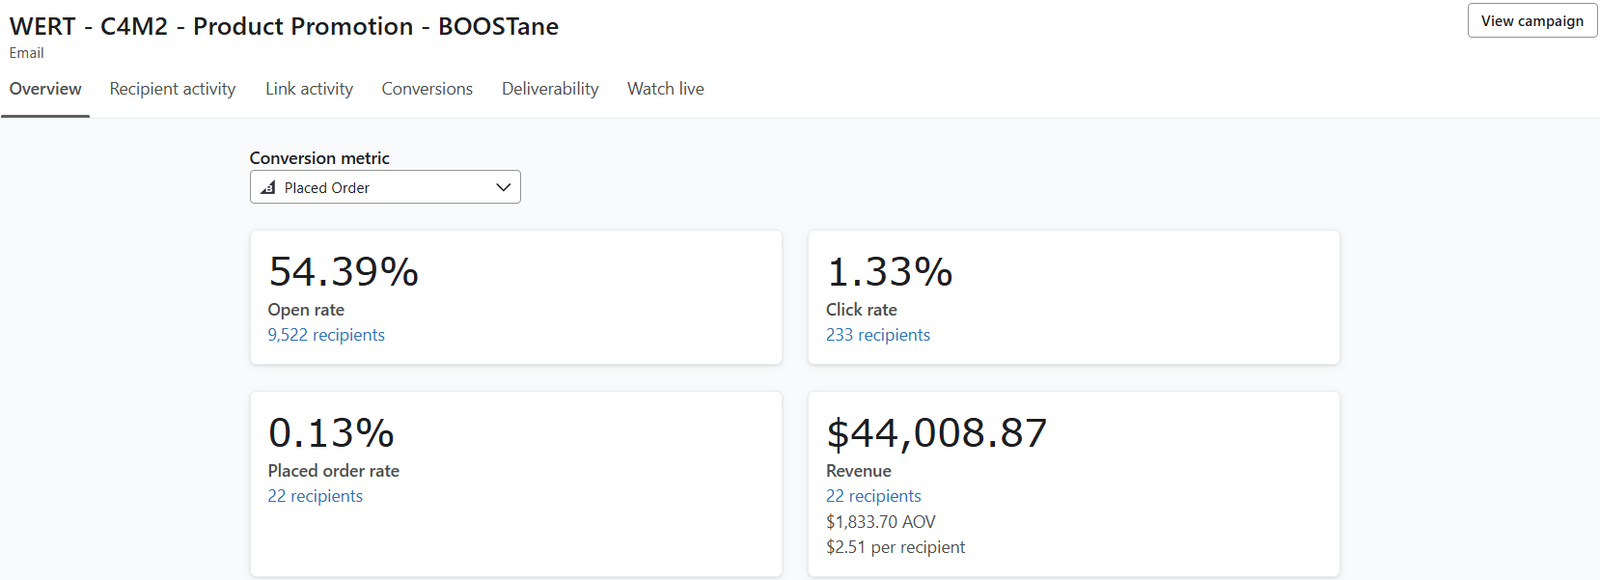Click the $44,008.87 revenue amount
Image resolution: width=1600 pixels, height=580 pixels.
click(936, 433)
